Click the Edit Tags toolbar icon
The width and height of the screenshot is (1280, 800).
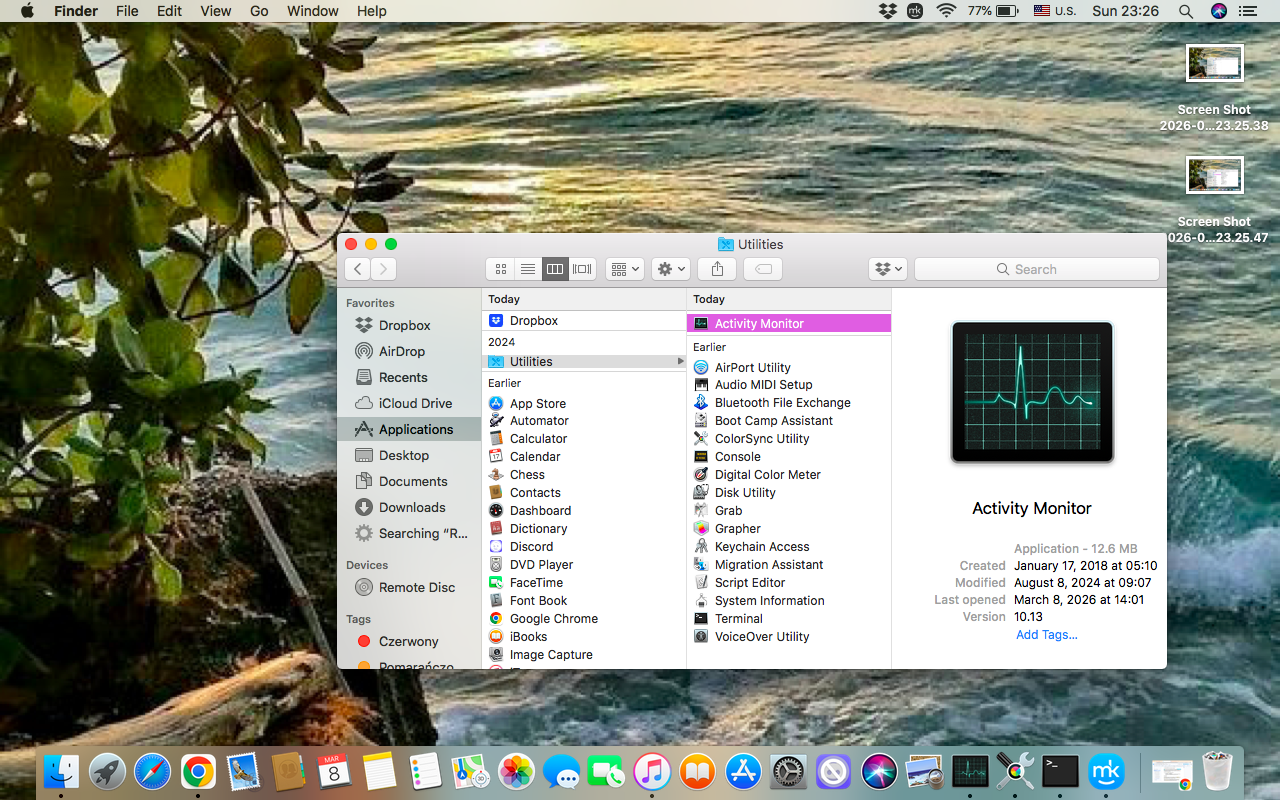[x=762, y=268]
